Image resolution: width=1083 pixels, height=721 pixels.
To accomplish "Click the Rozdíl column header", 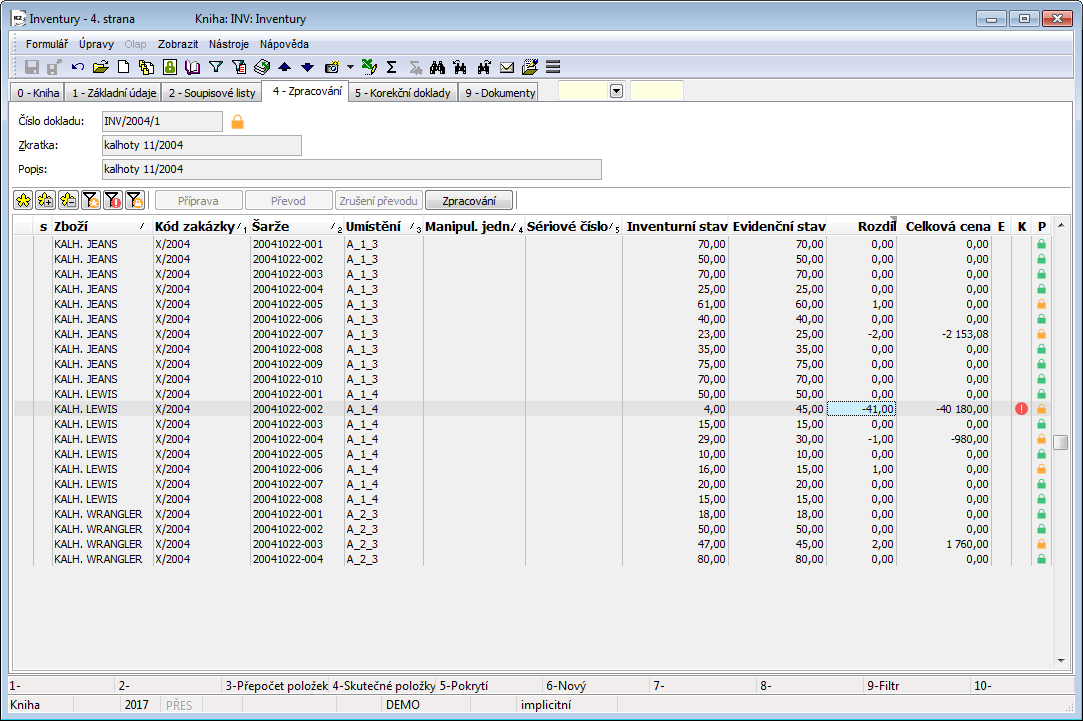I will 861,227.
